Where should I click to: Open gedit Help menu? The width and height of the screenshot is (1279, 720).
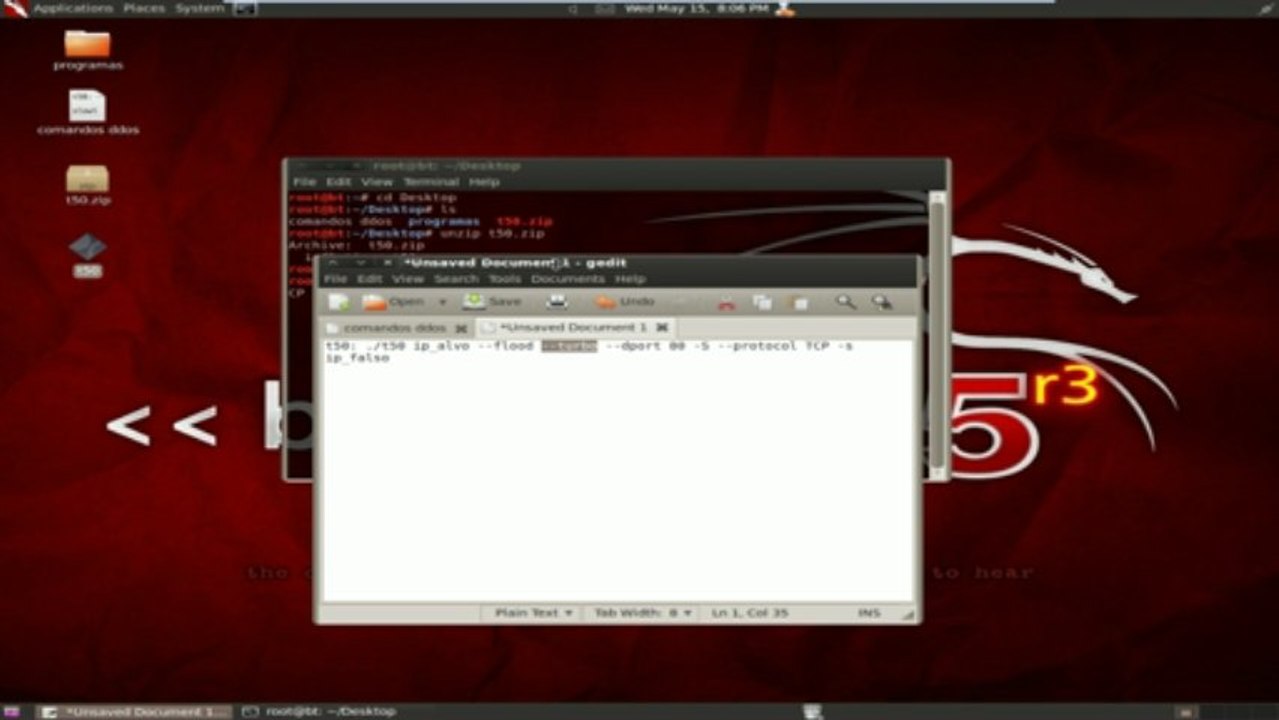[630, 279]
